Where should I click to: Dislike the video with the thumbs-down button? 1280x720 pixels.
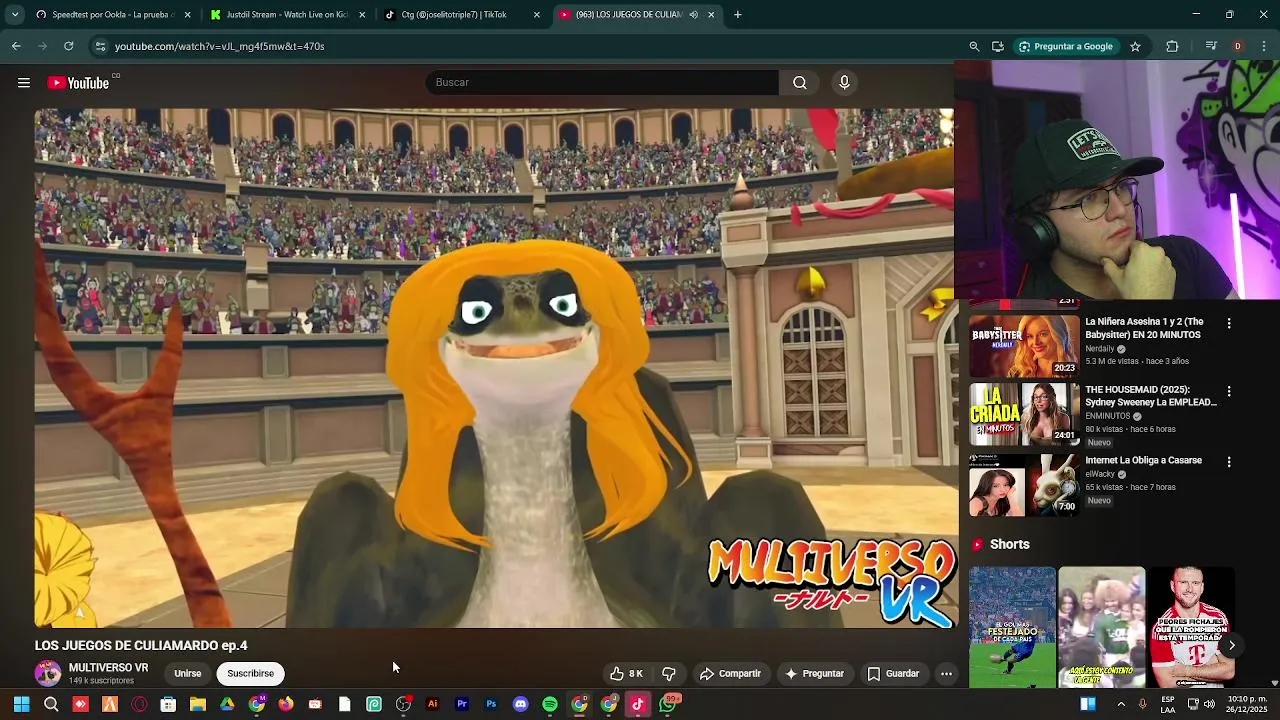click(x=669, y=674)
